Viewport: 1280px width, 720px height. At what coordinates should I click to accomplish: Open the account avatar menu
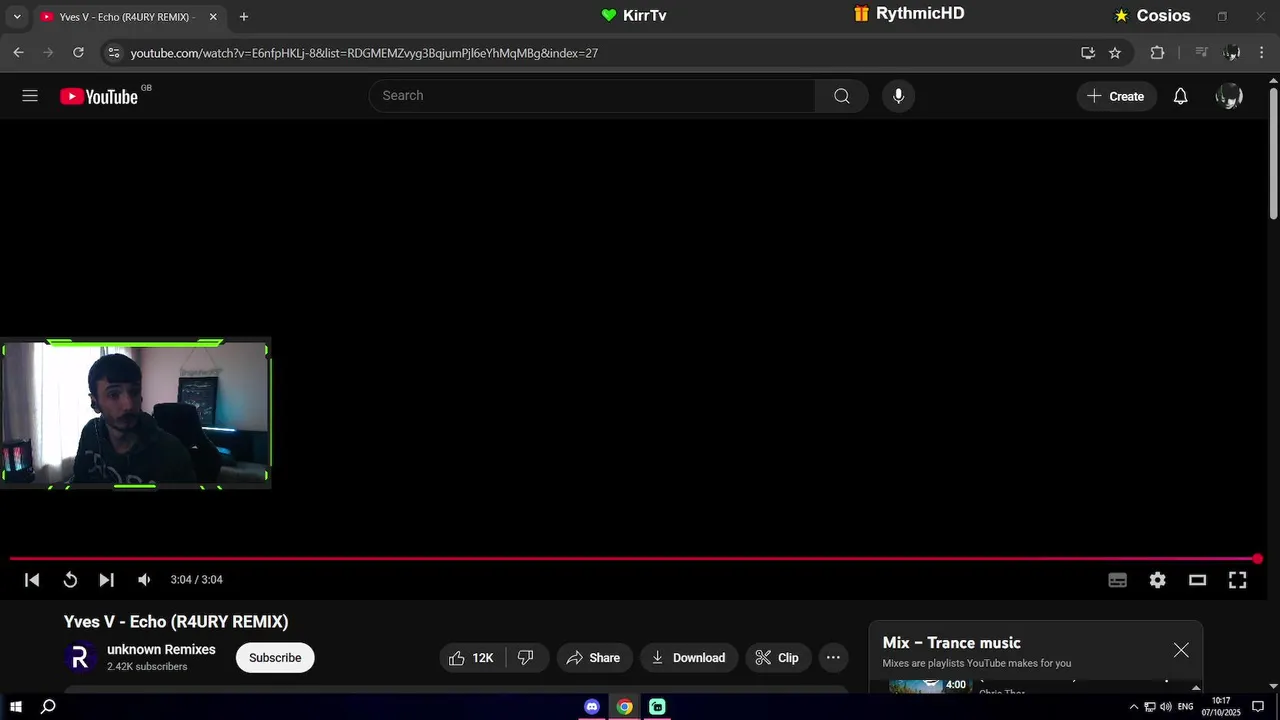point(1229,96)
